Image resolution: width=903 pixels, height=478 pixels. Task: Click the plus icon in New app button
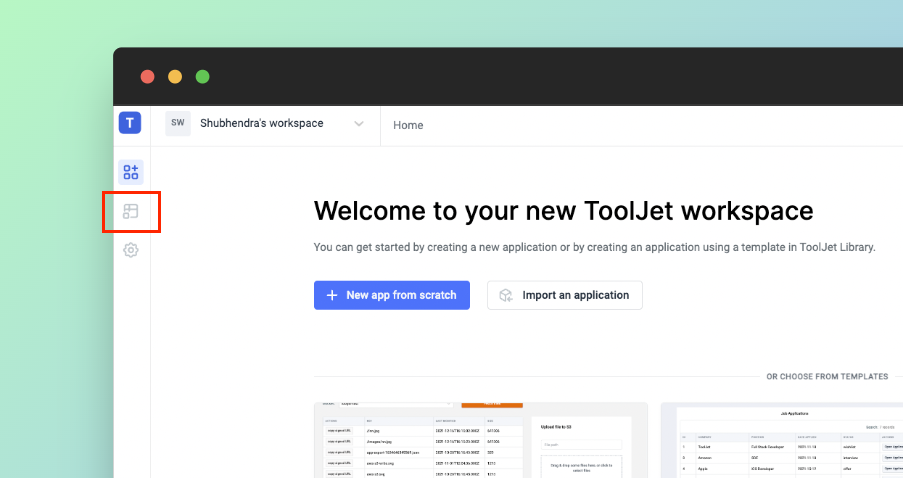[332, 295]
